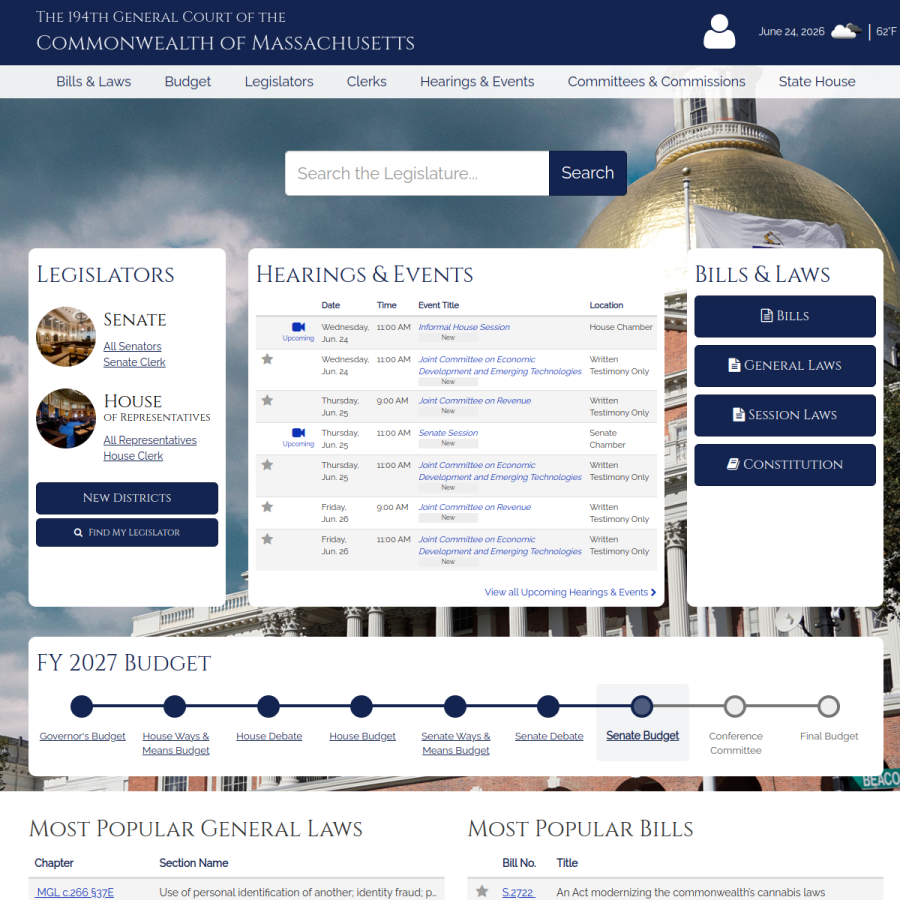This screenshot has height=900, width=900.
Task: Open Bills & Laws navigation menu
Action: tap(94, 82)
